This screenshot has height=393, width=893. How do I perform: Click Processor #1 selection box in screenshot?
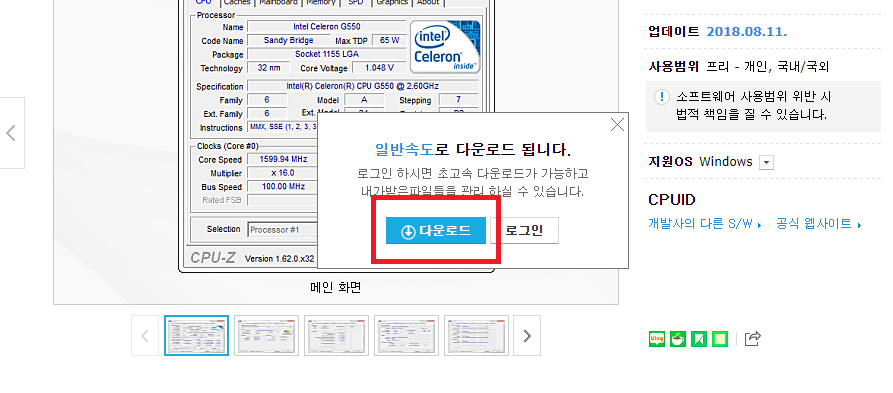(282, 230)
